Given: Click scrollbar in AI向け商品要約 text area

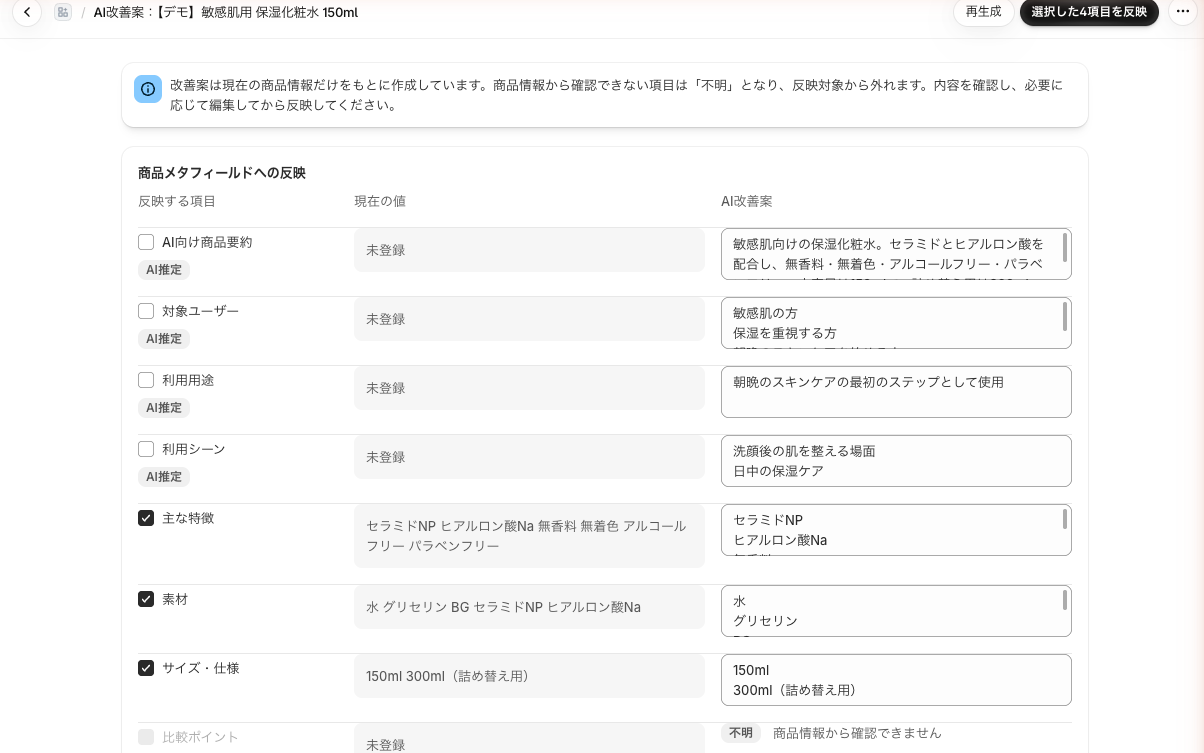Looking at the screenshot, I should pos(1065,247).
